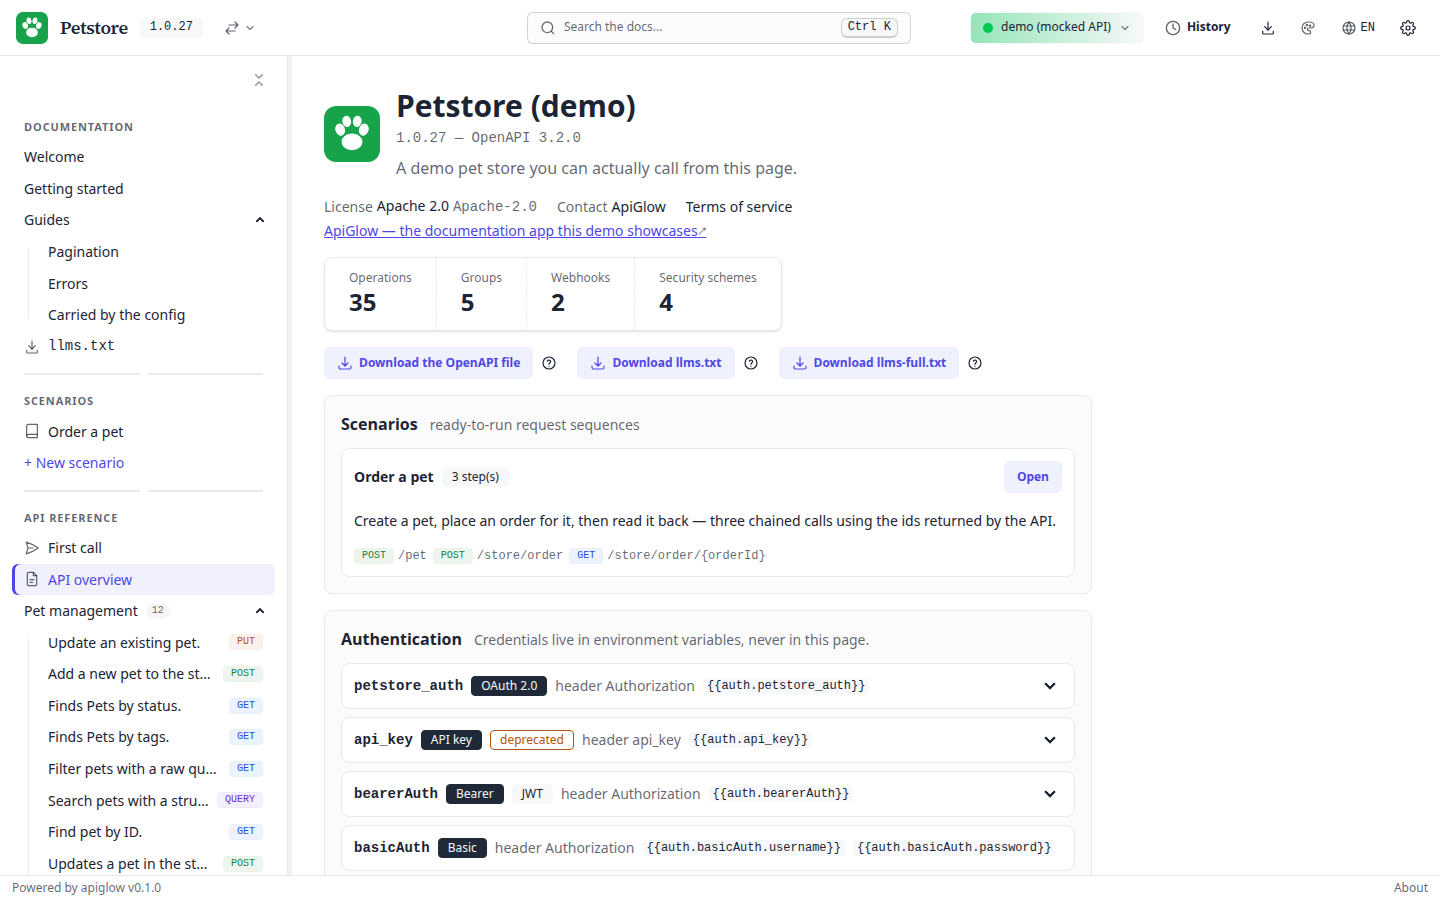1440x900 pixels.
Task: Click Download llms-full.txt button
Action: 869,363
